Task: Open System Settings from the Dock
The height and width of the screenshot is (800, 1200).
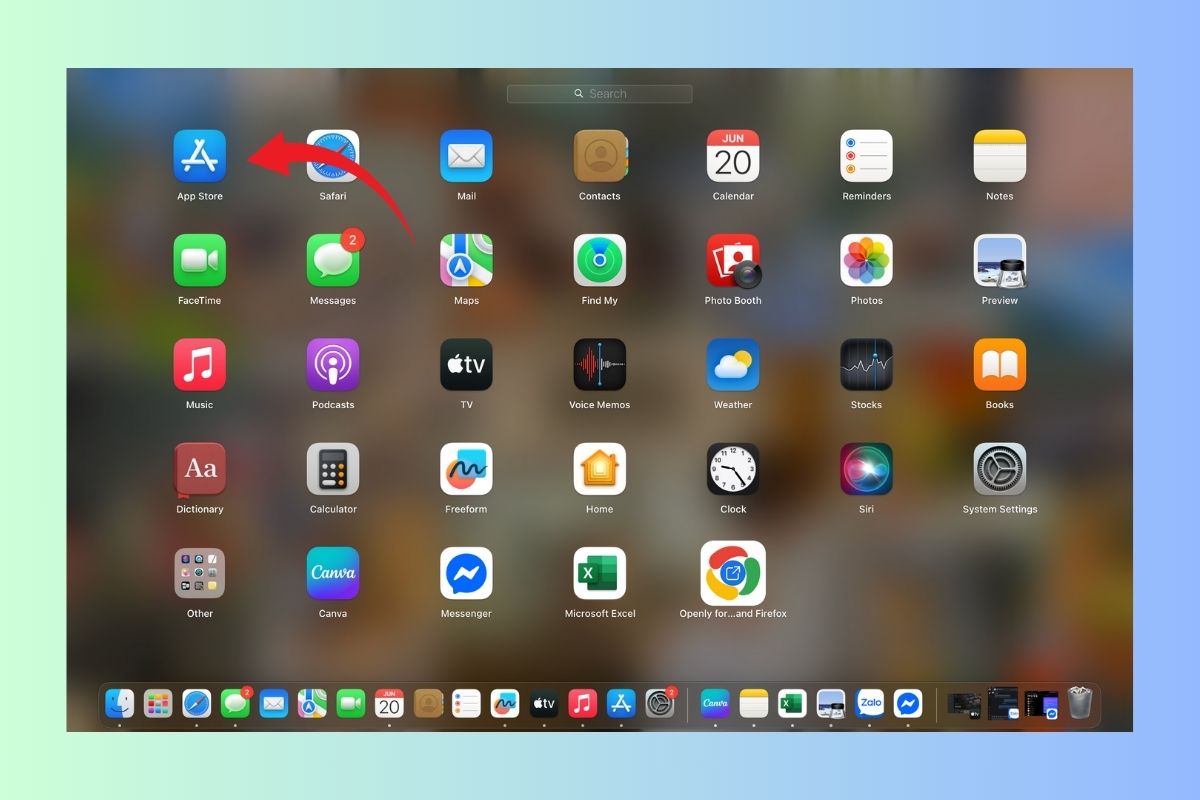Action: [660, 703]
